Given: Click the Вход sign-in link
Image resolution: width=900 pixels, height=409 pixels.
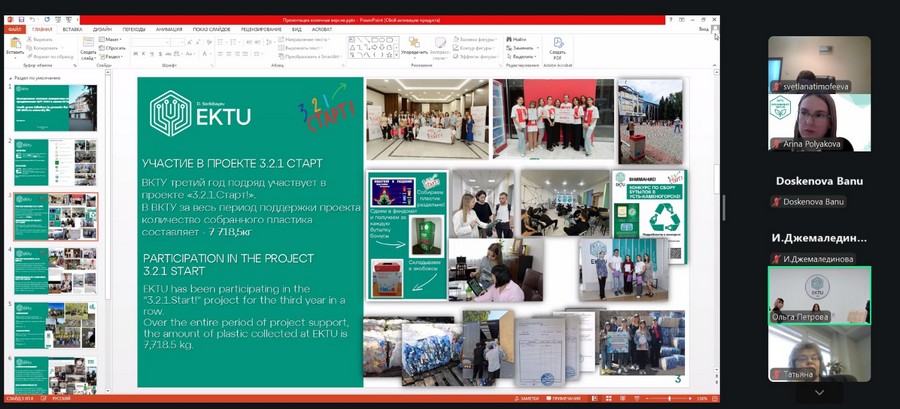Looking at the screenshot, I should point(703,29).
